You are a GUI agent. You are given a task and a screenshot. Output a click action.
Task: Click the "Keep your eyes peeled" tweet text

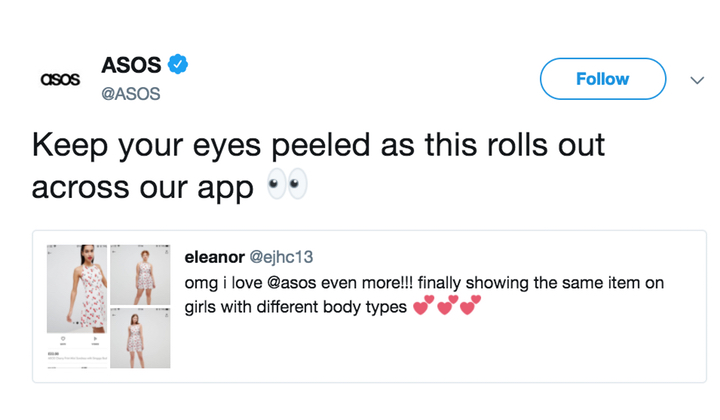318,145
